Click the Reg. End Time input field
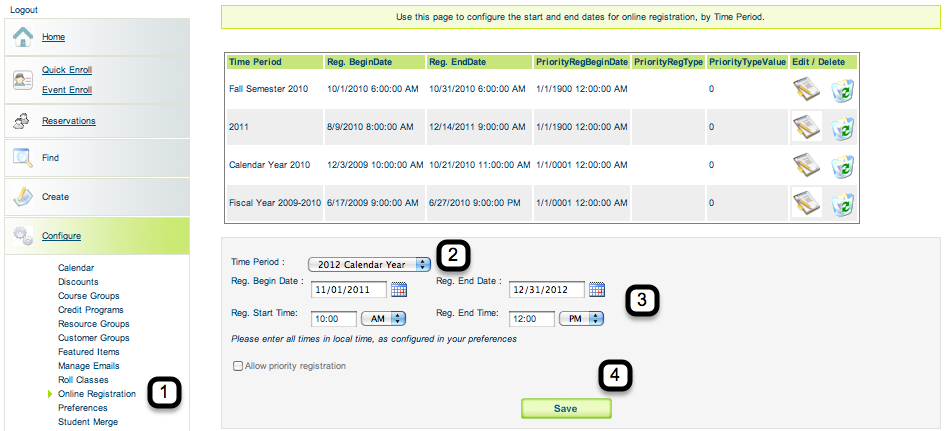 click(530, 318)
